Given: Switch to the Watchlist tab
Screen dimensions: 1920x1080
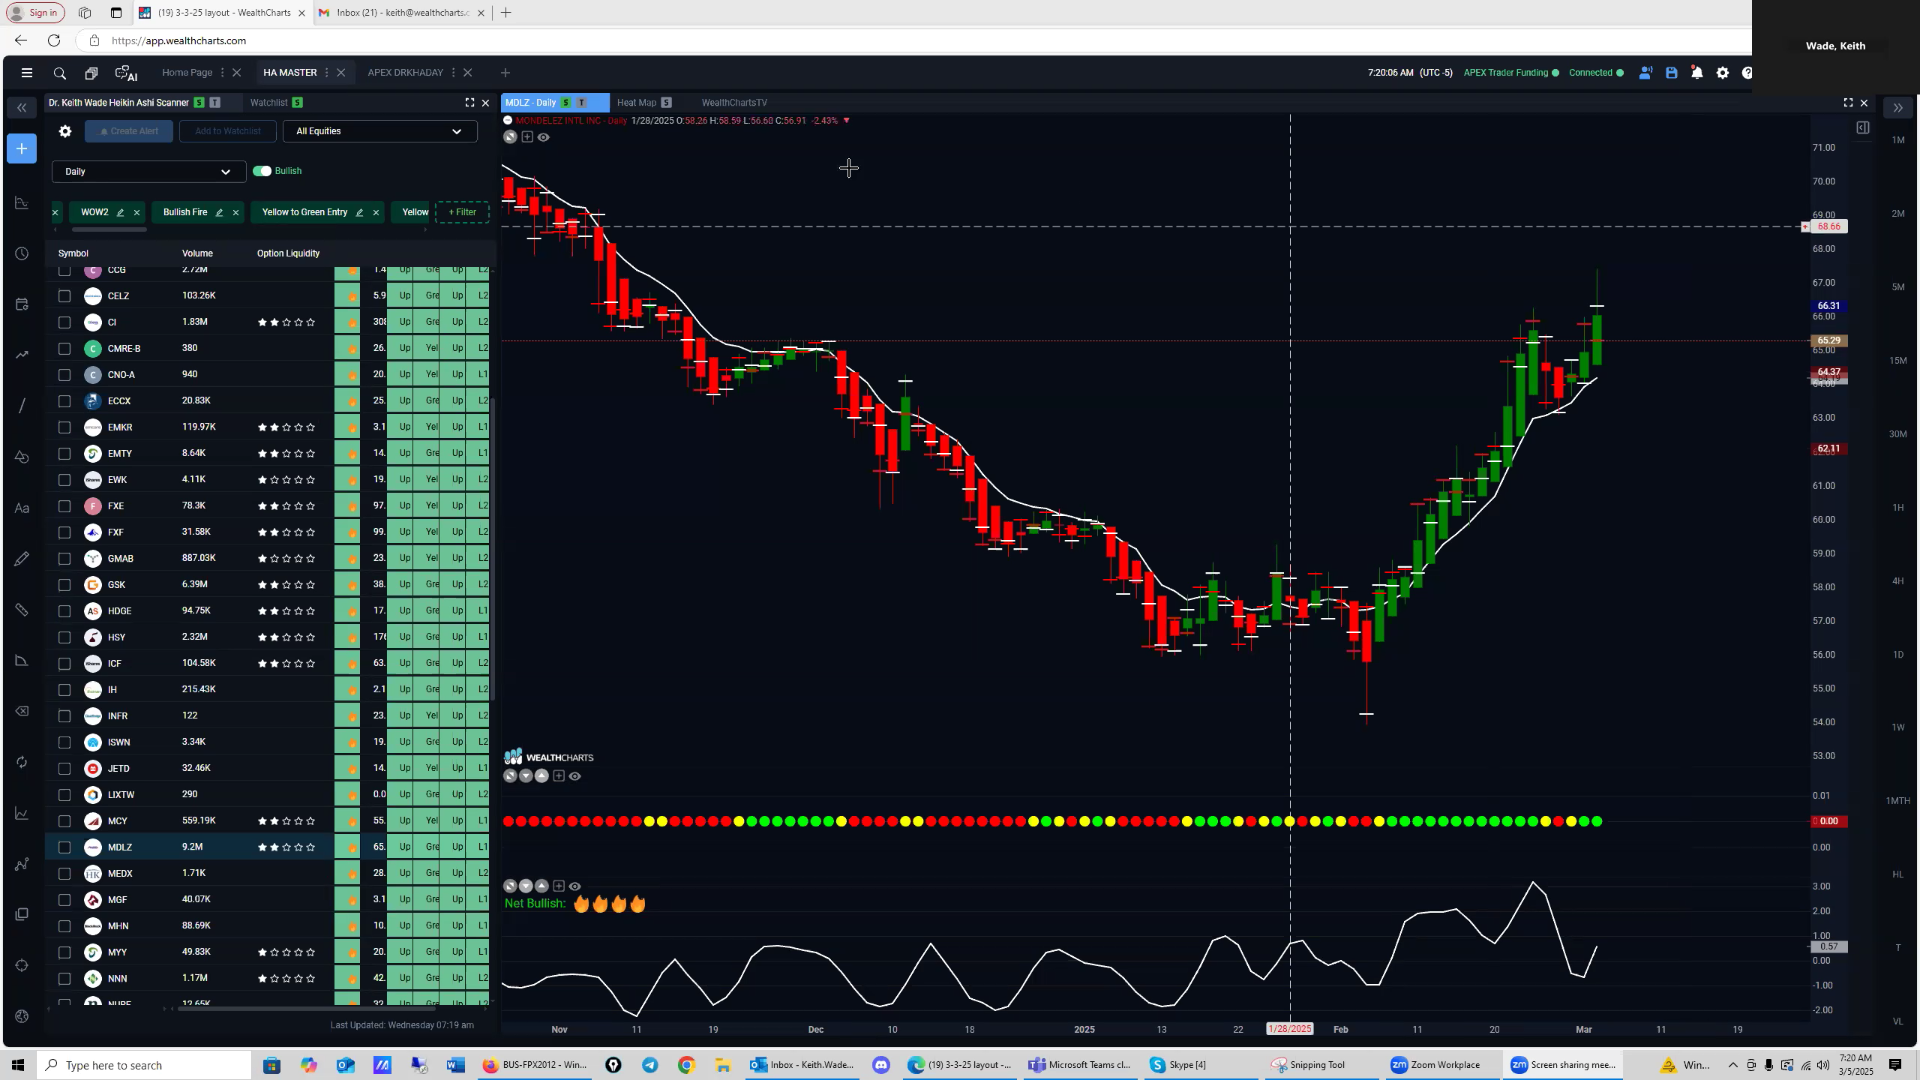Looking at the screenshot, I should coord(269,103).
